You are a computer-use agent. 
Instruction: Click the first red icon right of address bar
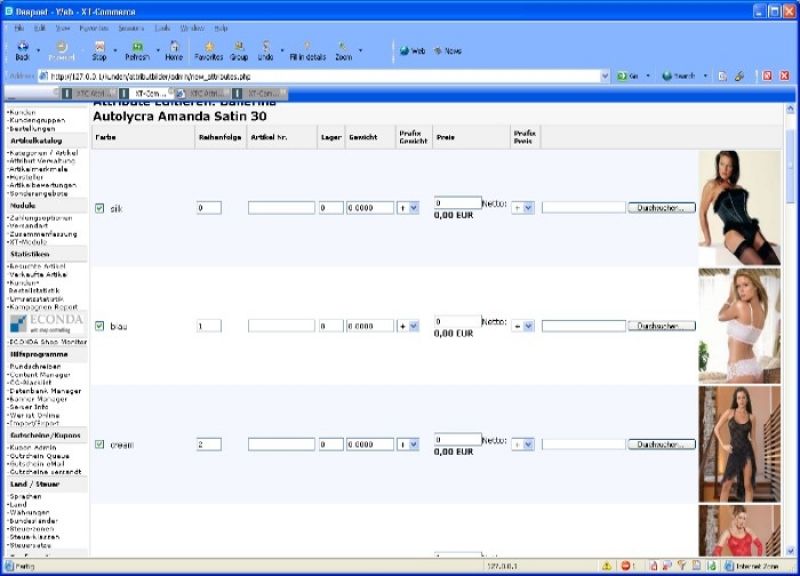(767, 76)
